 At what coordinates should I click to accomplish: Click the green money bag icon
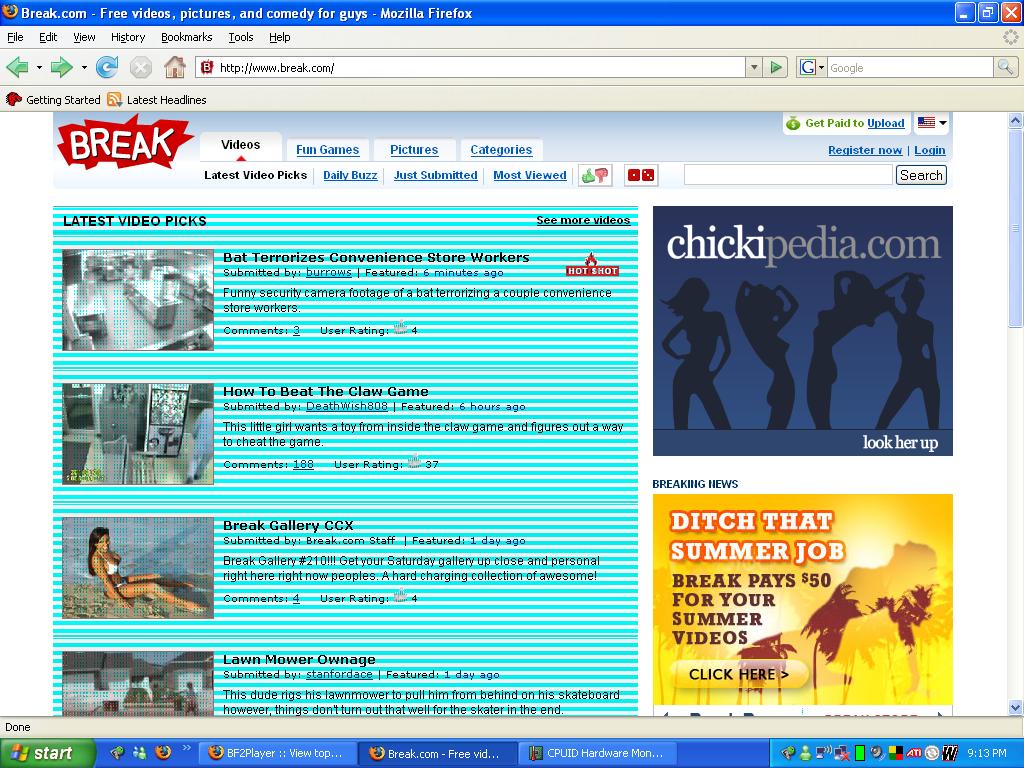point(793,123)
